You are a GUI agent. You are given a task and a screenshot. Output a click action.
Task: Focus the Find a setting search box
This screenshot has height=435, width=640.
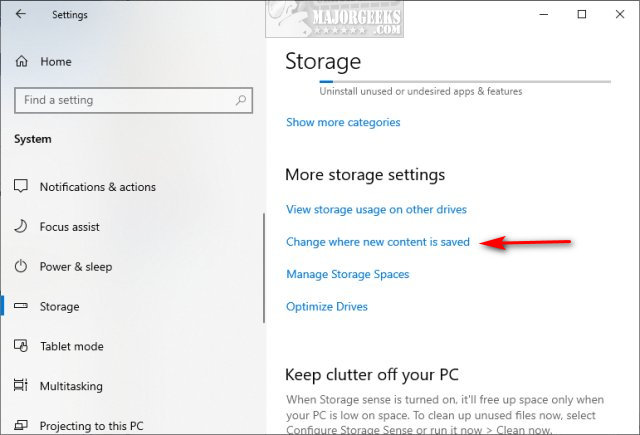(125, 100)
